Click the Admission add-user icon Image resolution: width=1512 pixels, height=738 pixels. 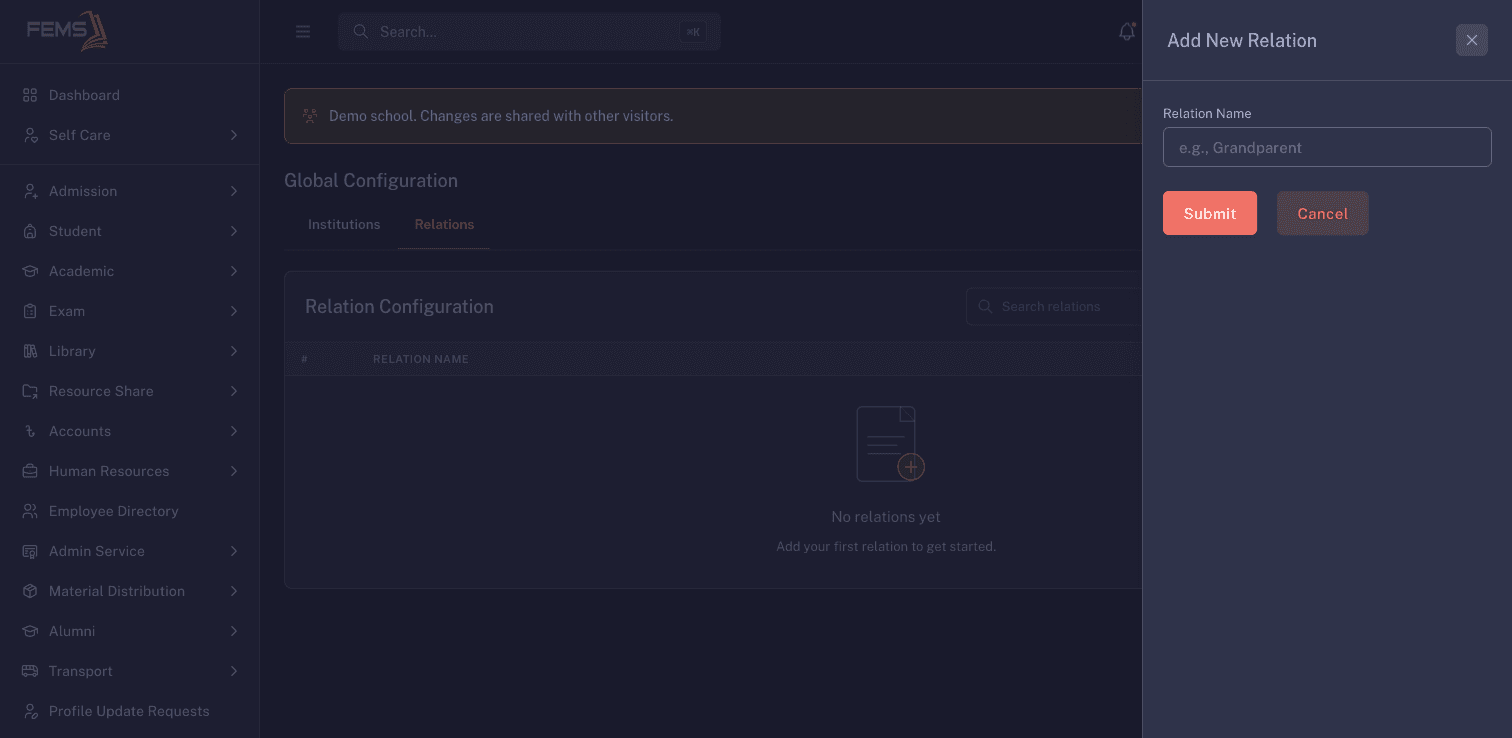(x=30, y=191)
